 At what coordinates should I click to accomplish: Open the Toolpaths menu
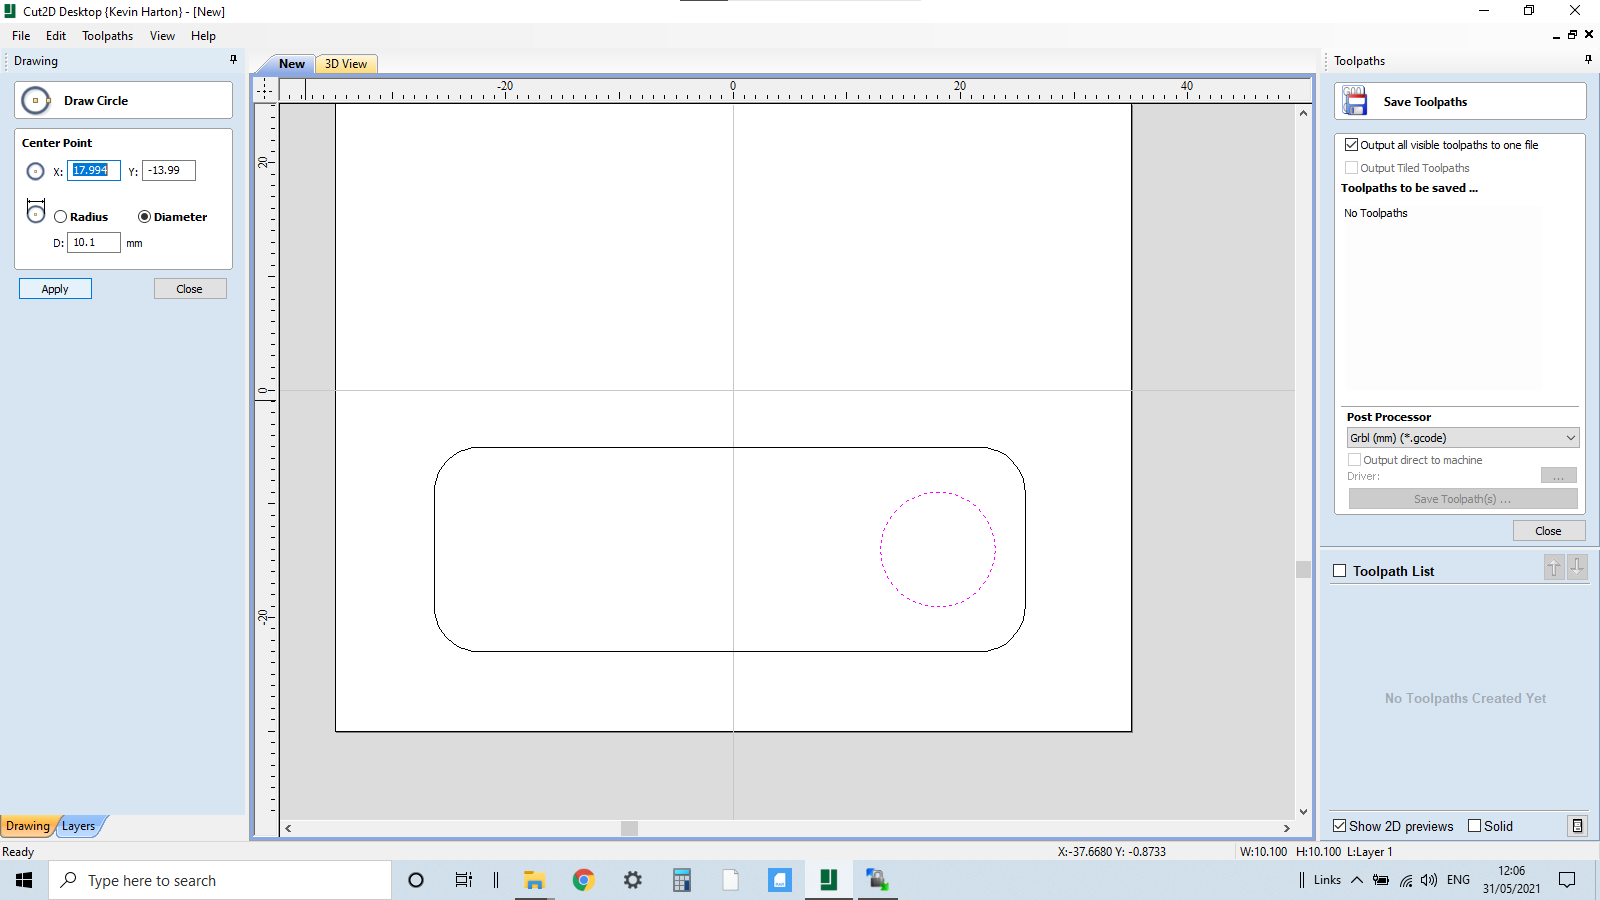(107, 35)
